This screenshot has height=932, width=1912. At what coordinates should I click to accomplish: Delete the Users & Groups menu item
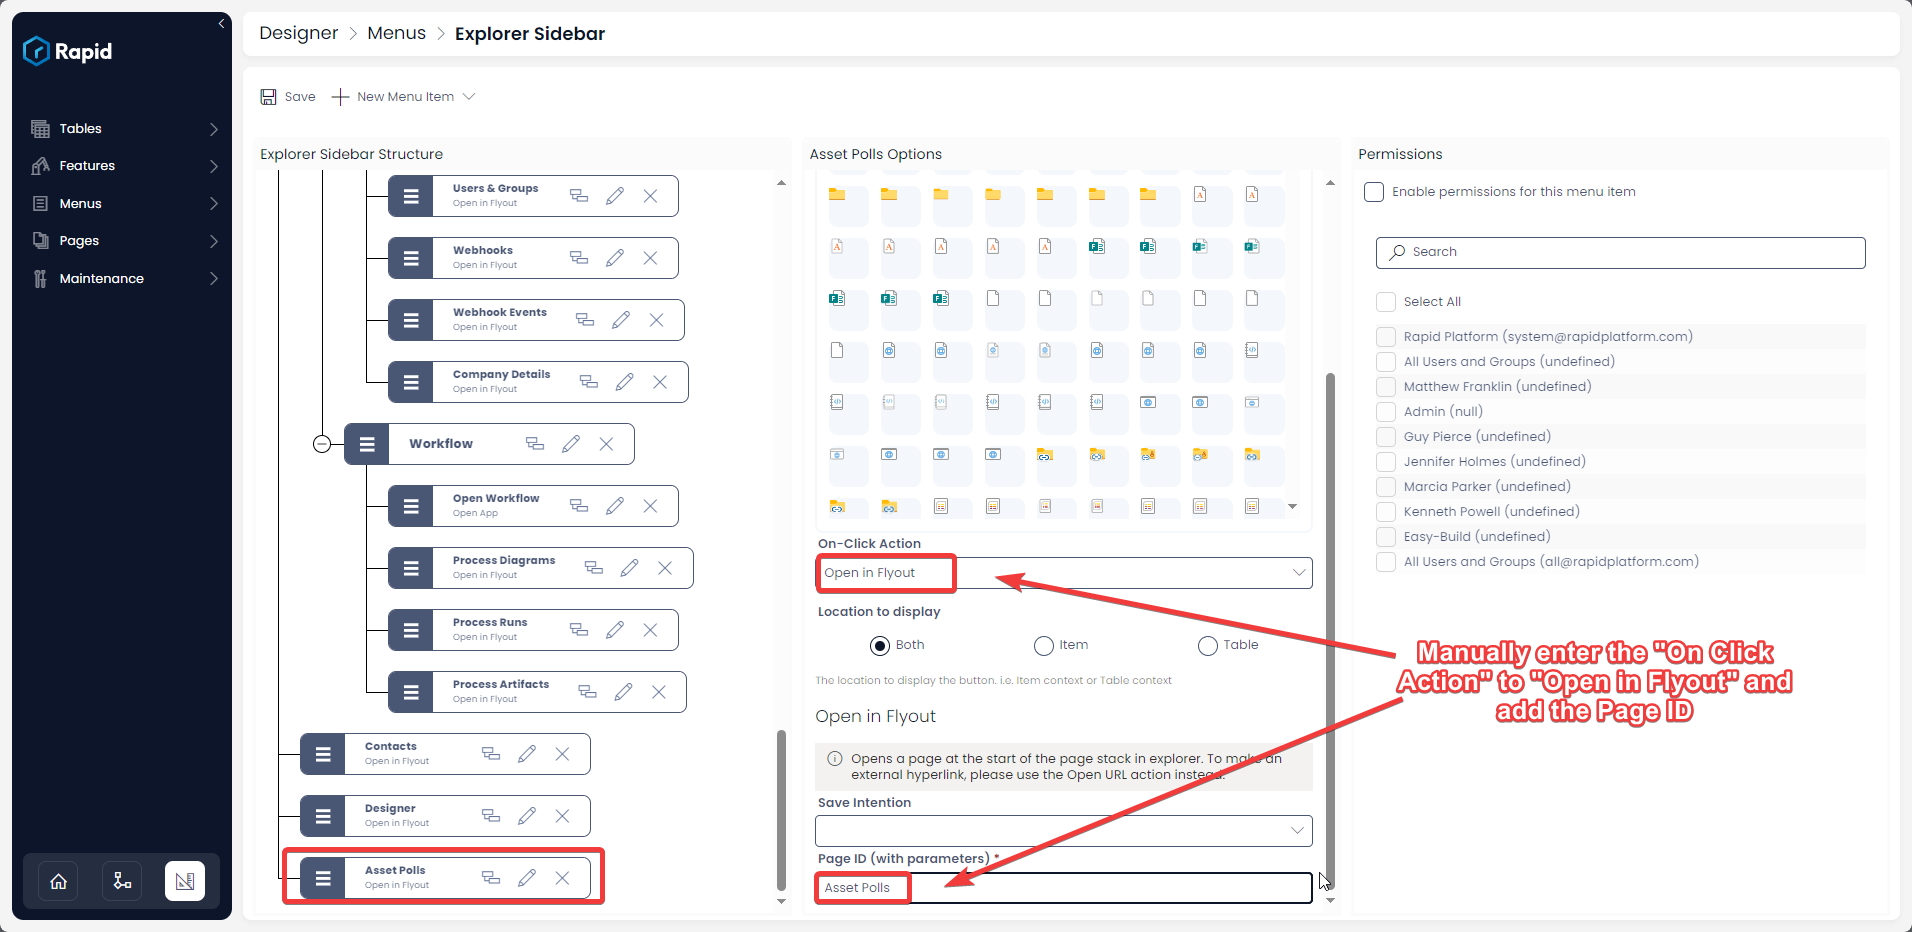pos(650,196)
